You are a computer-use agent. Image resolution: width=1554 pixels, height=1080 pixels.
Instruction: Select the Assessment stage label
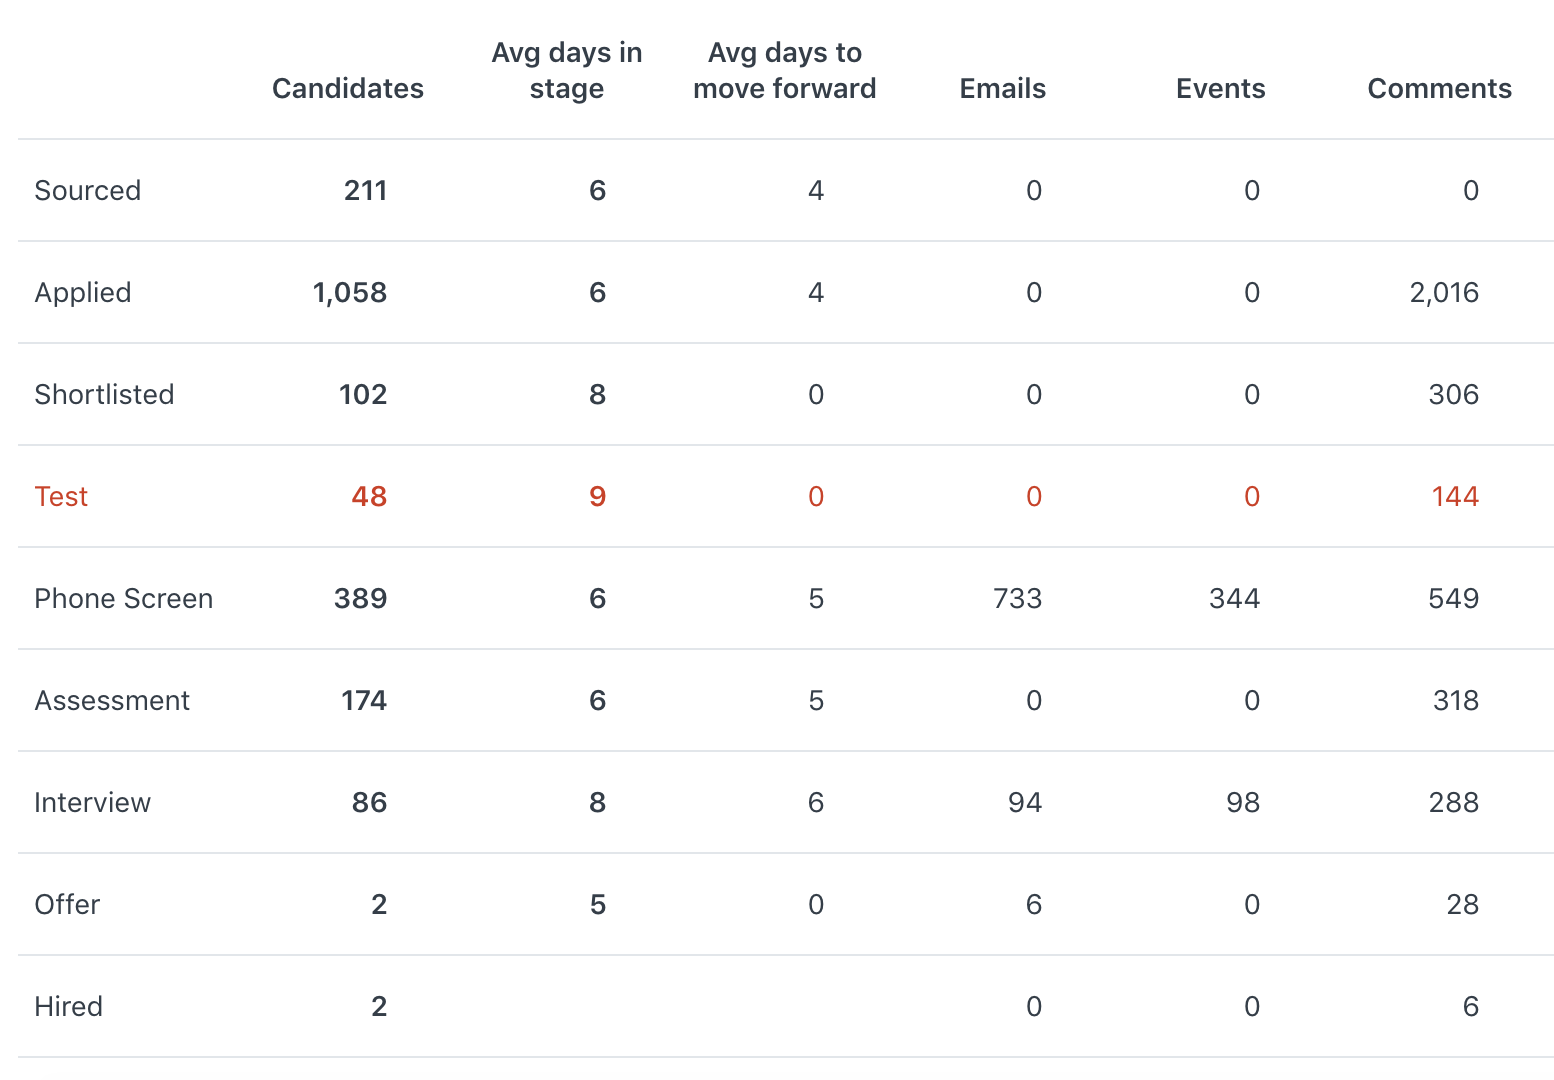112,701
